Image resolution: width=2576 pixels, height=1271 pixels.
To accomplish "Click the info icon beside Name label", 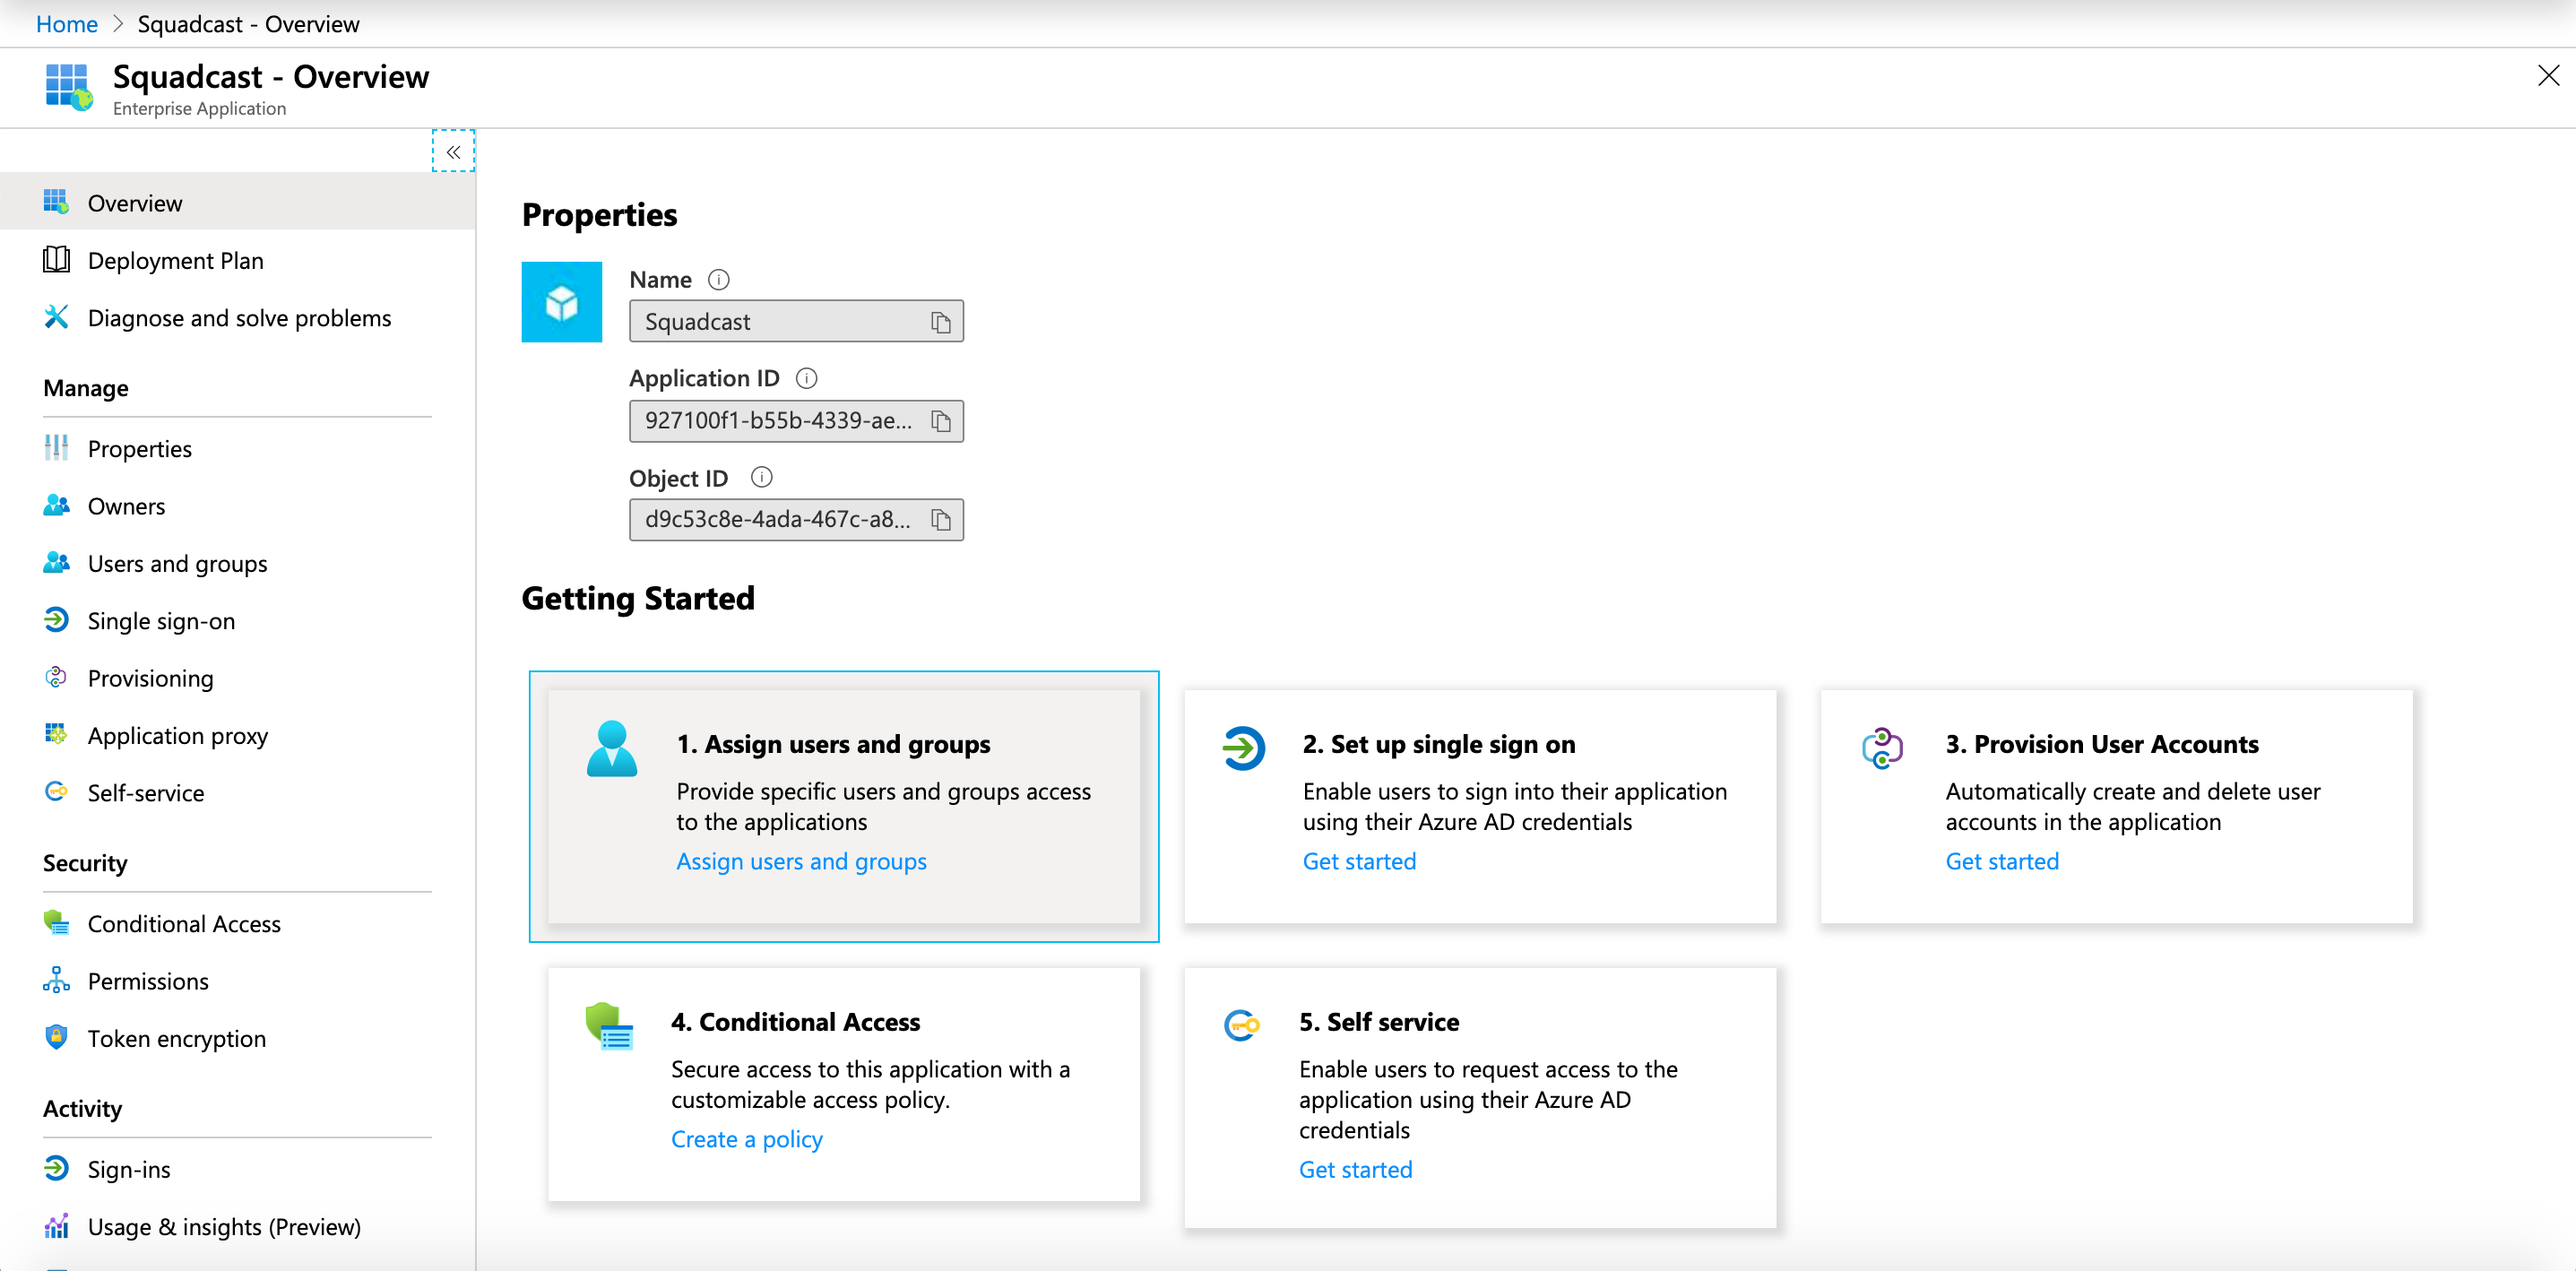I will coord(718,280).
